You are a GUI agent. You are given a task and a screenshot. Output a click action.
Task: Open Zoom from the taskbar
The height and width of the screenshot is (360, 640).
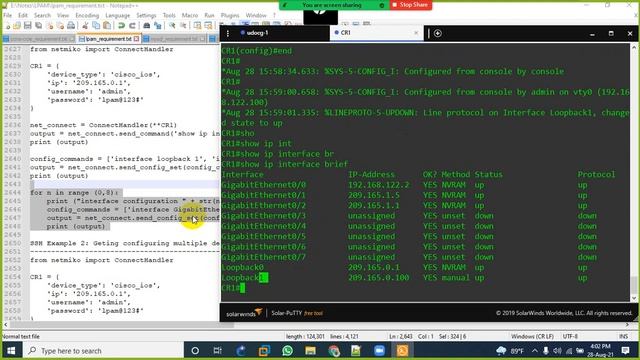379,351
